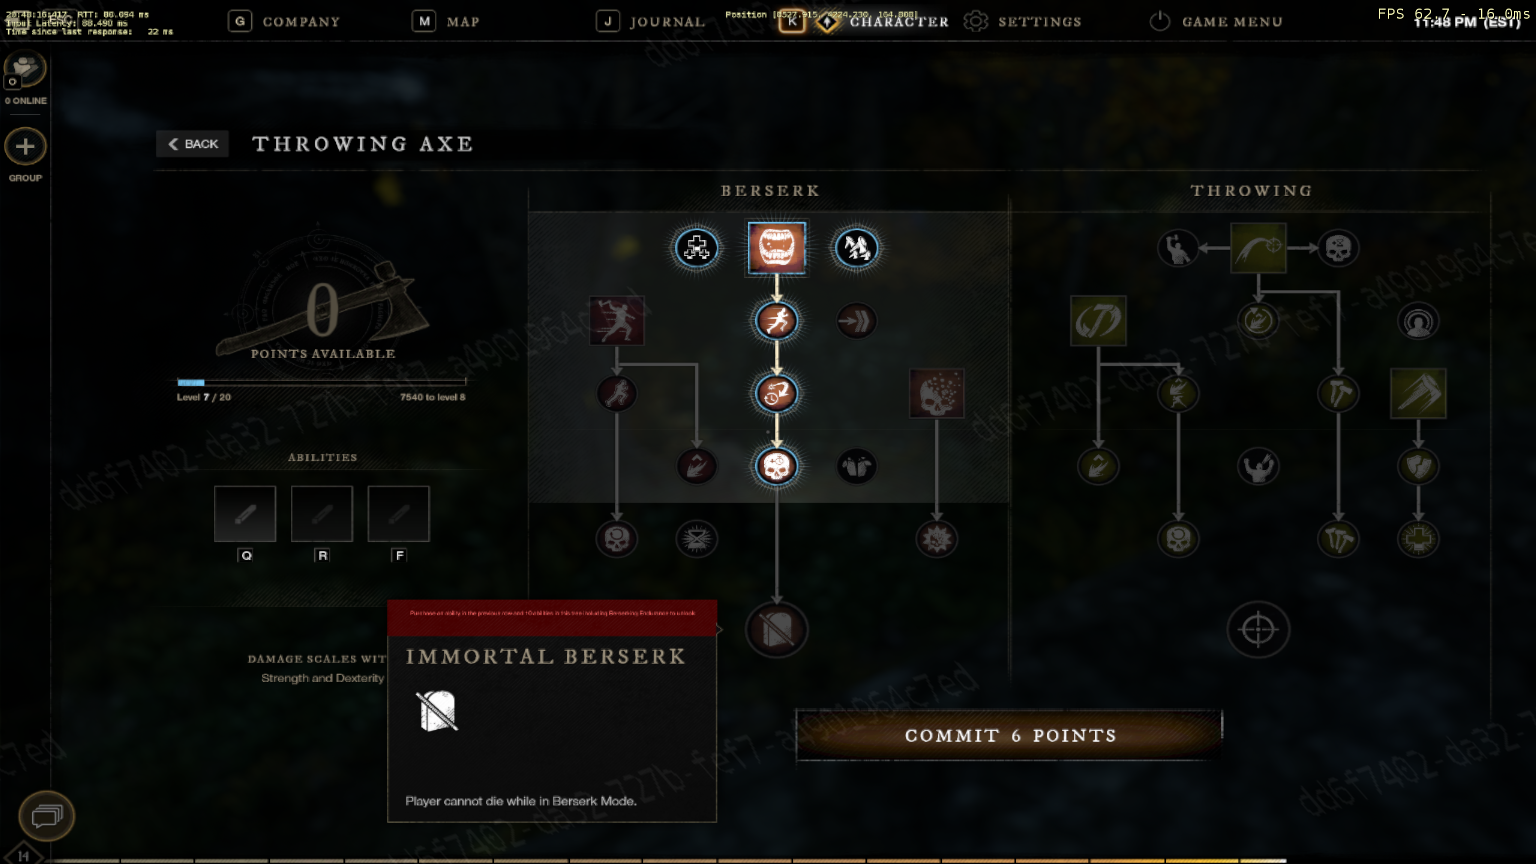The width and height of the screenshot is (1536, 864).
Task: Click the arrows passive right of the running figure
Action: [x=857, y=321]
